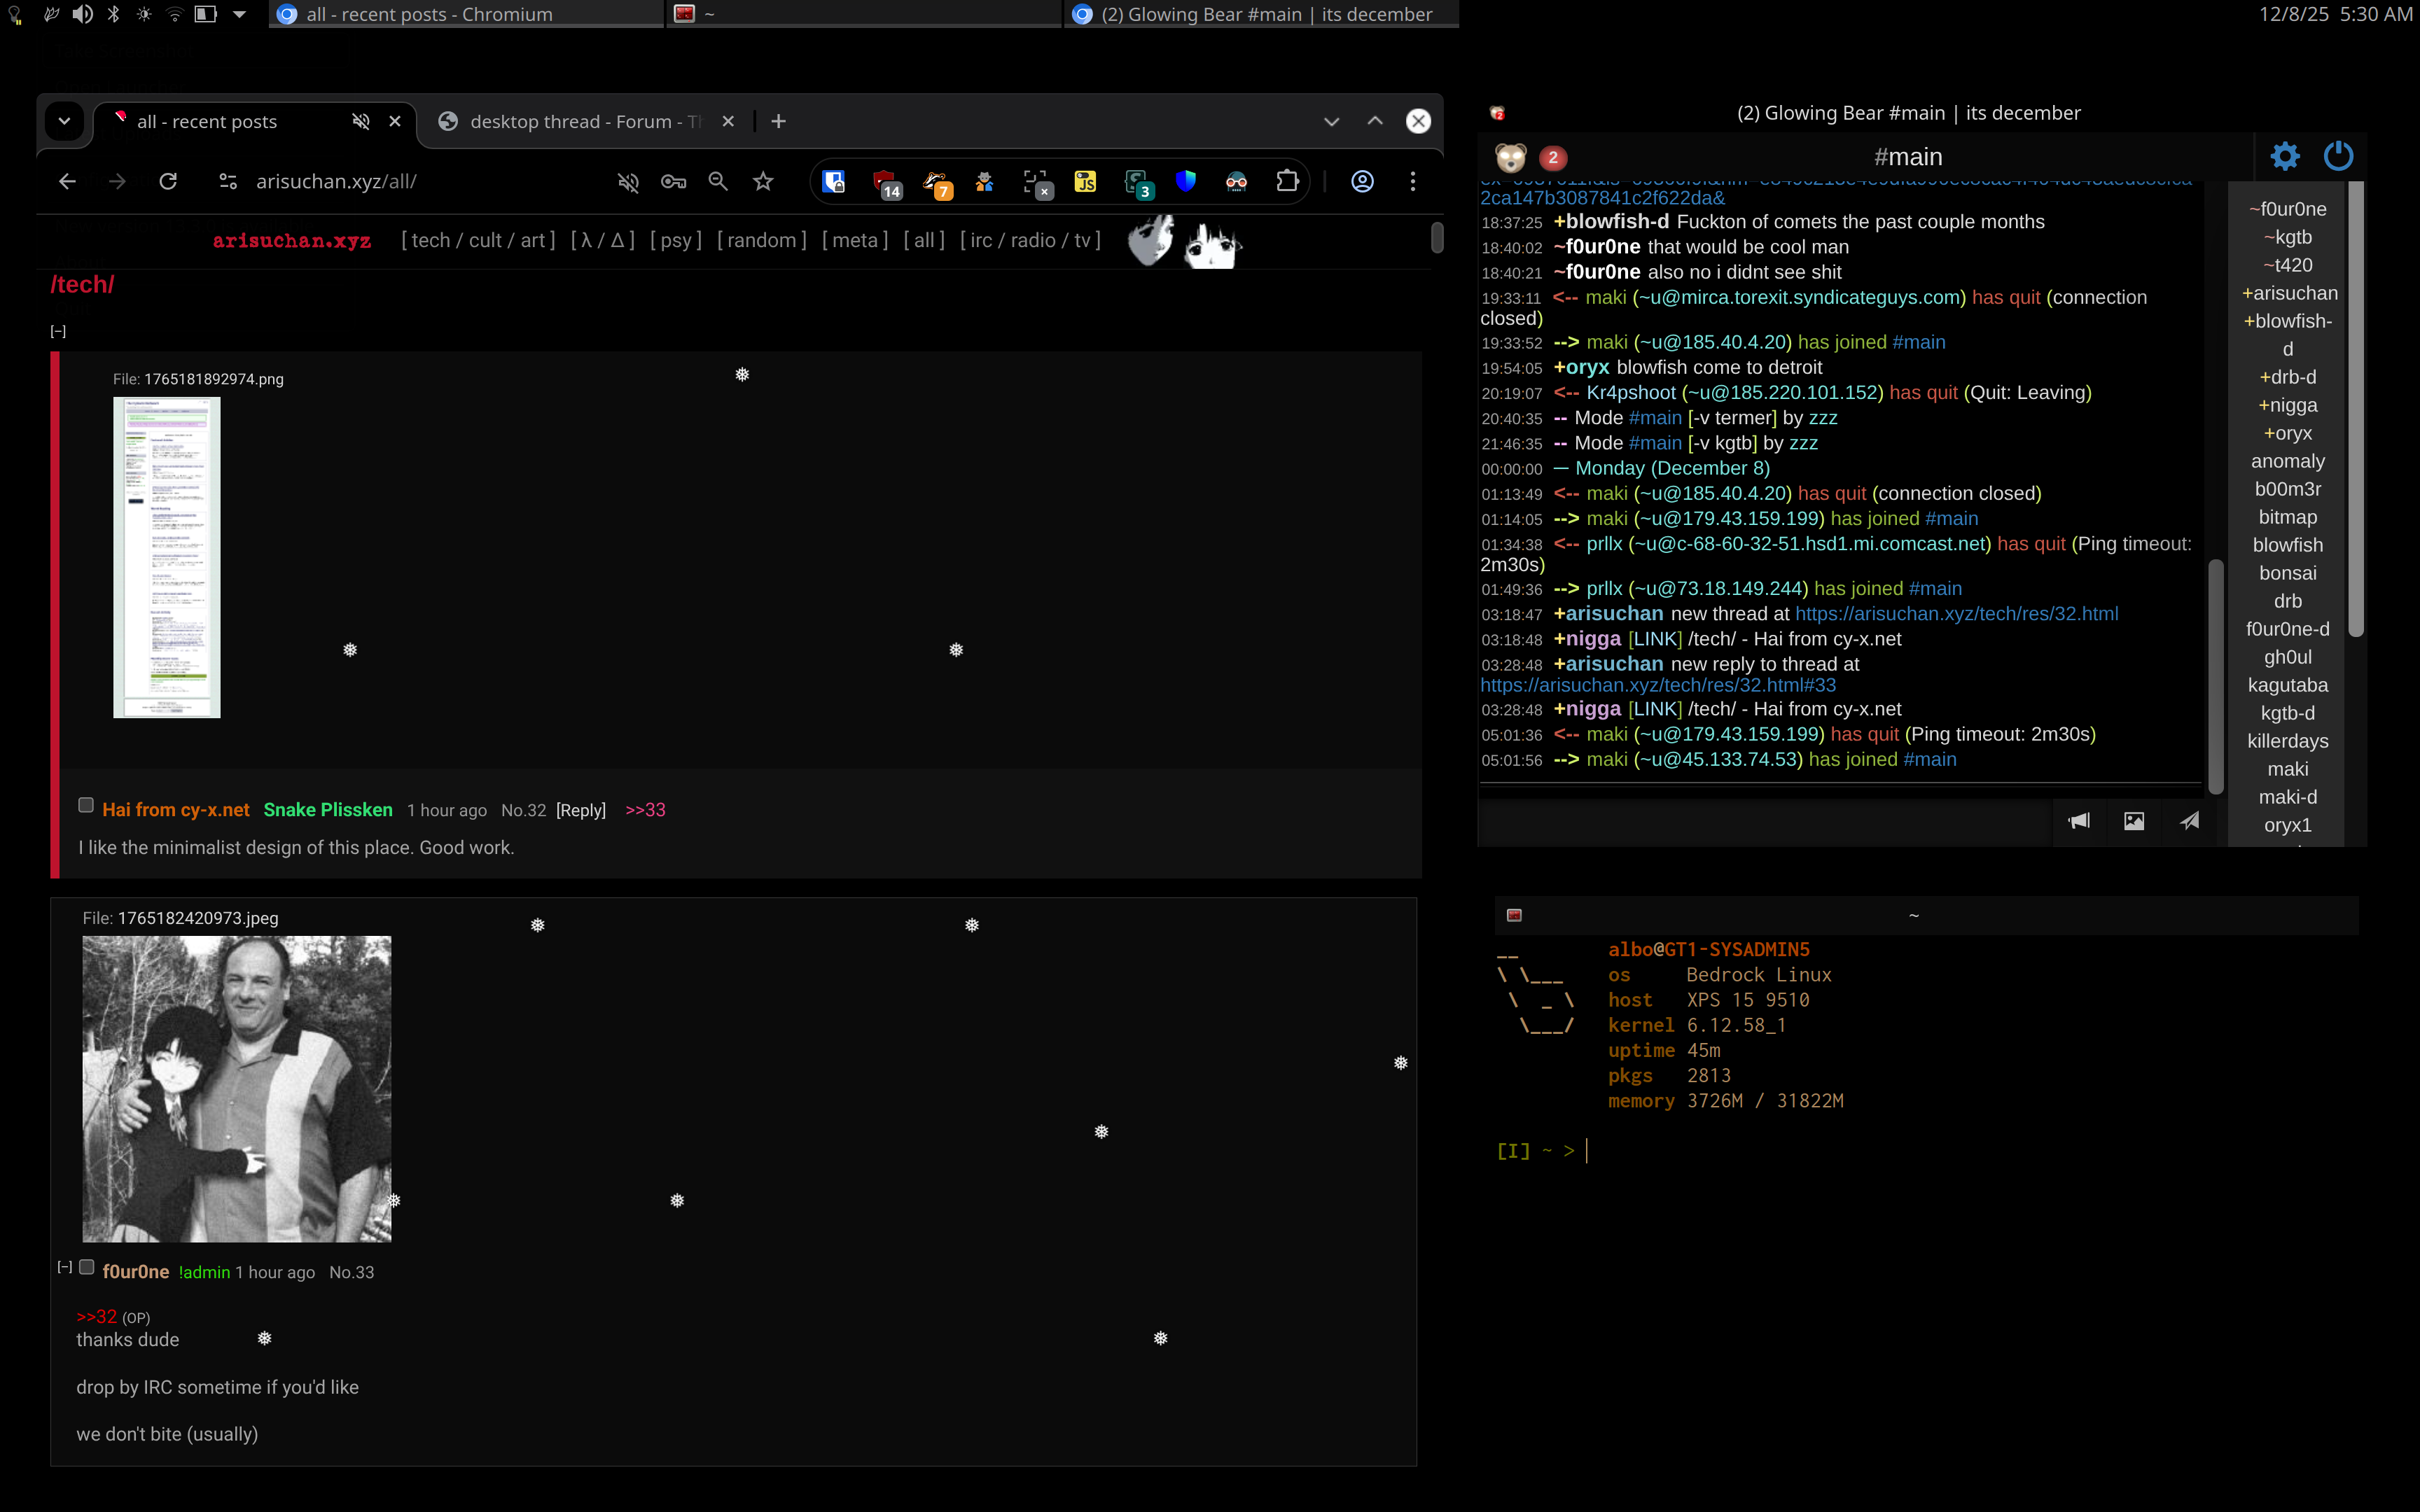The width and height of the screenshot is (2420, 1512).
Task: Click the arisuchan.xyz site logo
Action: [291, 241]
